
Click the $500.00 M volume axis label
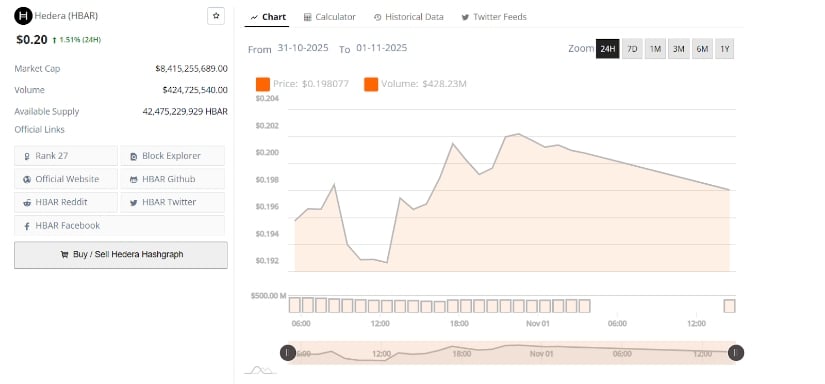268,296
